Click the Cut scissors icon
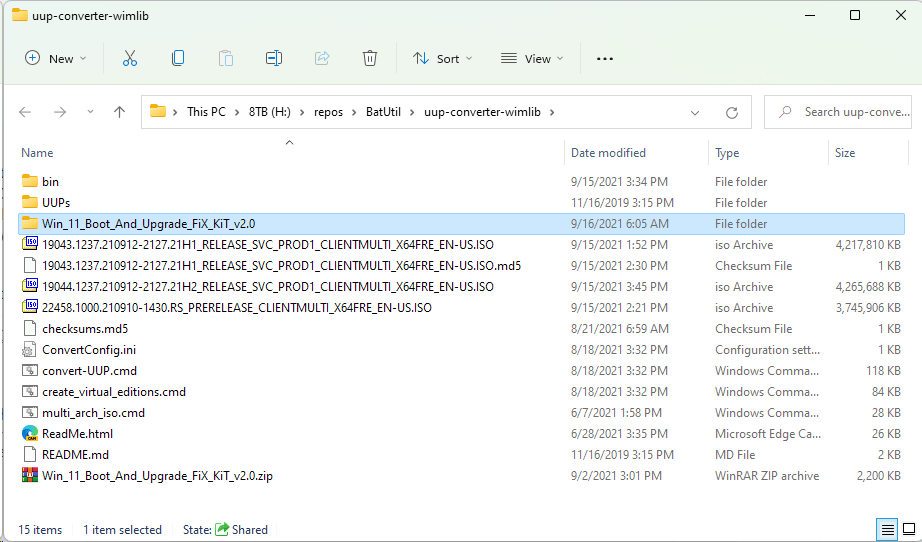This screenshot has height=542, width=922. (x=129, y=59)
